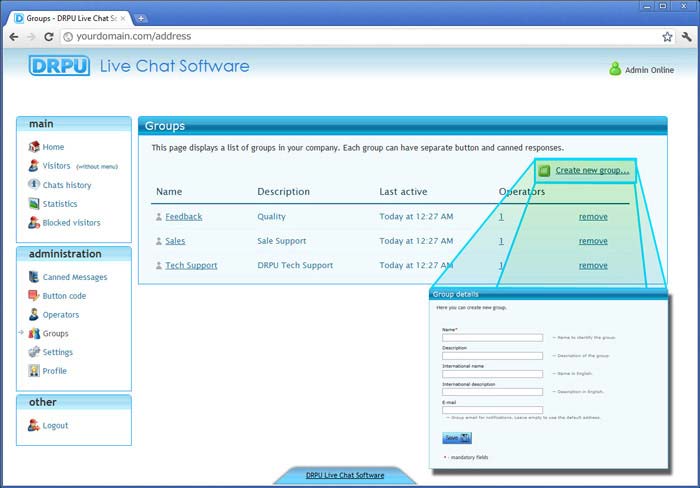Image resolution: width=700 pixels, height=488 pixels.
Task: Open Profile page
Action: tap(54, 371)
